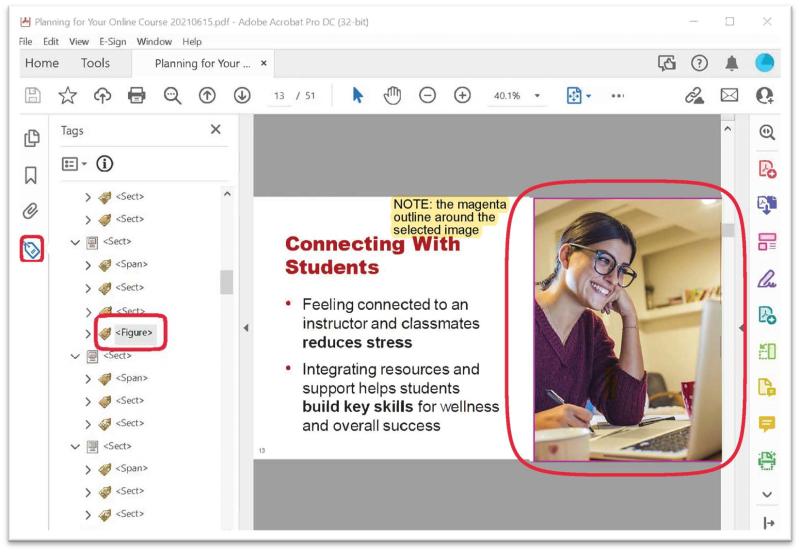Open the zoom level dropdown arrow
The image size is (800, 552).
pos(537,95)
